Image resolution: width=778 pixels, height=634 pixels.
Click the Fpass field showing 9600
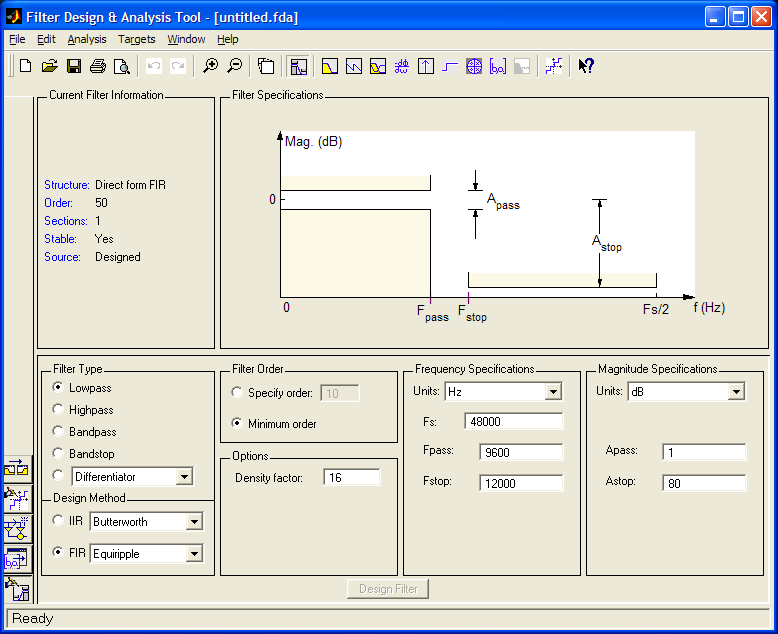pyautogui.click(x=521, y=452)
